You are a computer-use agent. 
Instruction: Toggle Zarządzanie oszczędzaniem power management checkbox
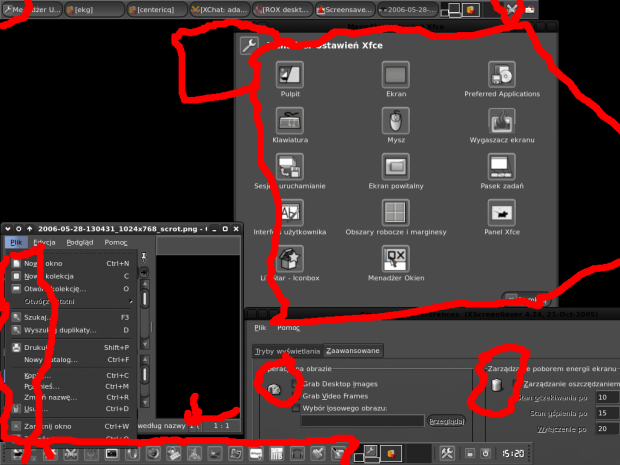[x=516, y=384]
